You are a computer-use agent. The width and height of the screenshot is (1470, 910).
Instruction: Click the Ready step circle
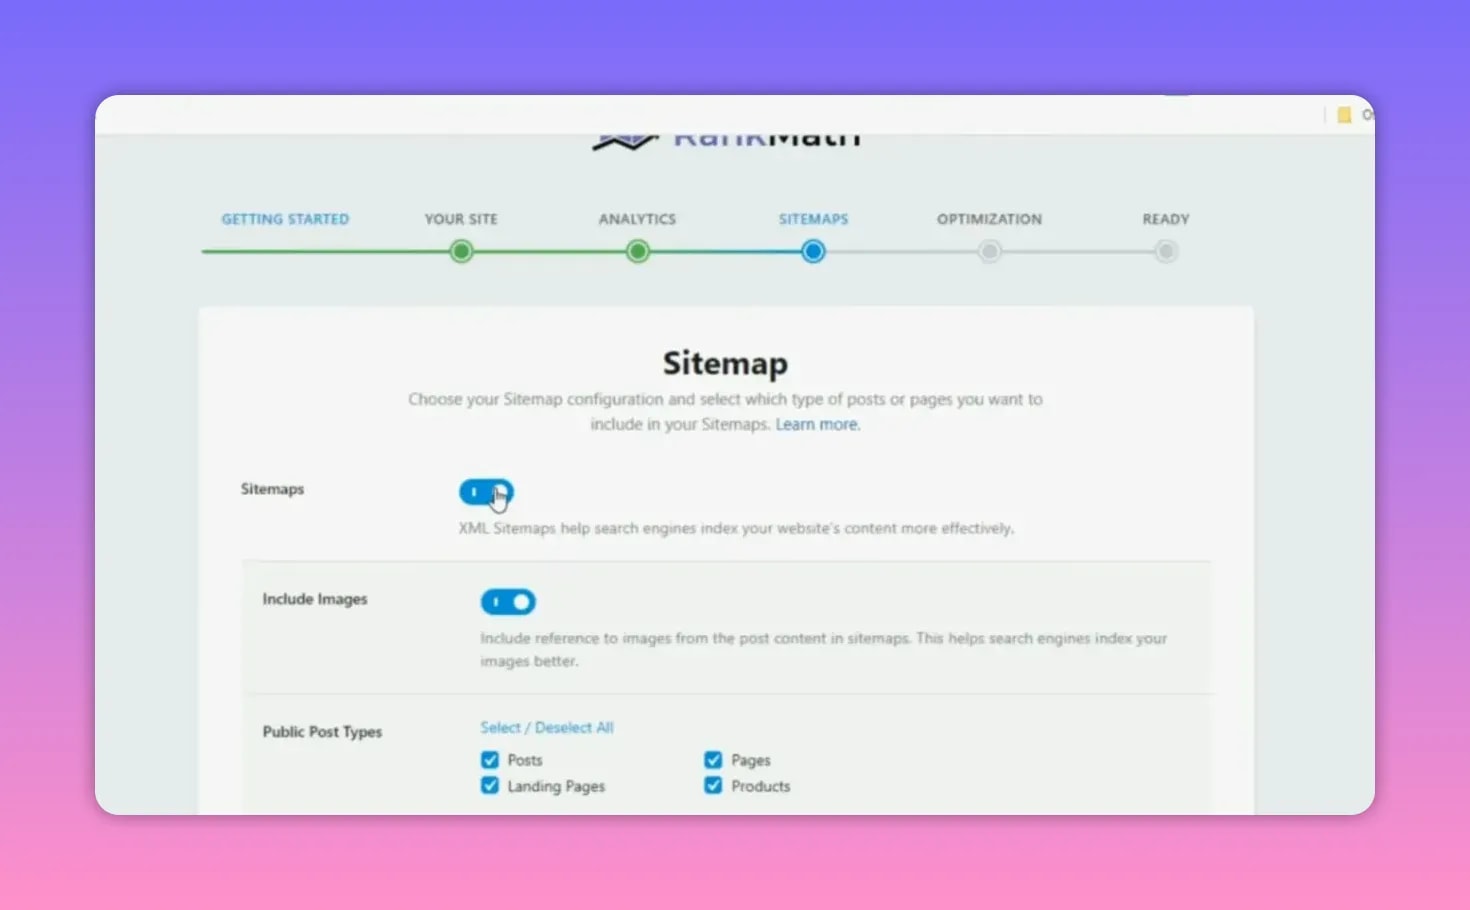[x=1165, y=251]
